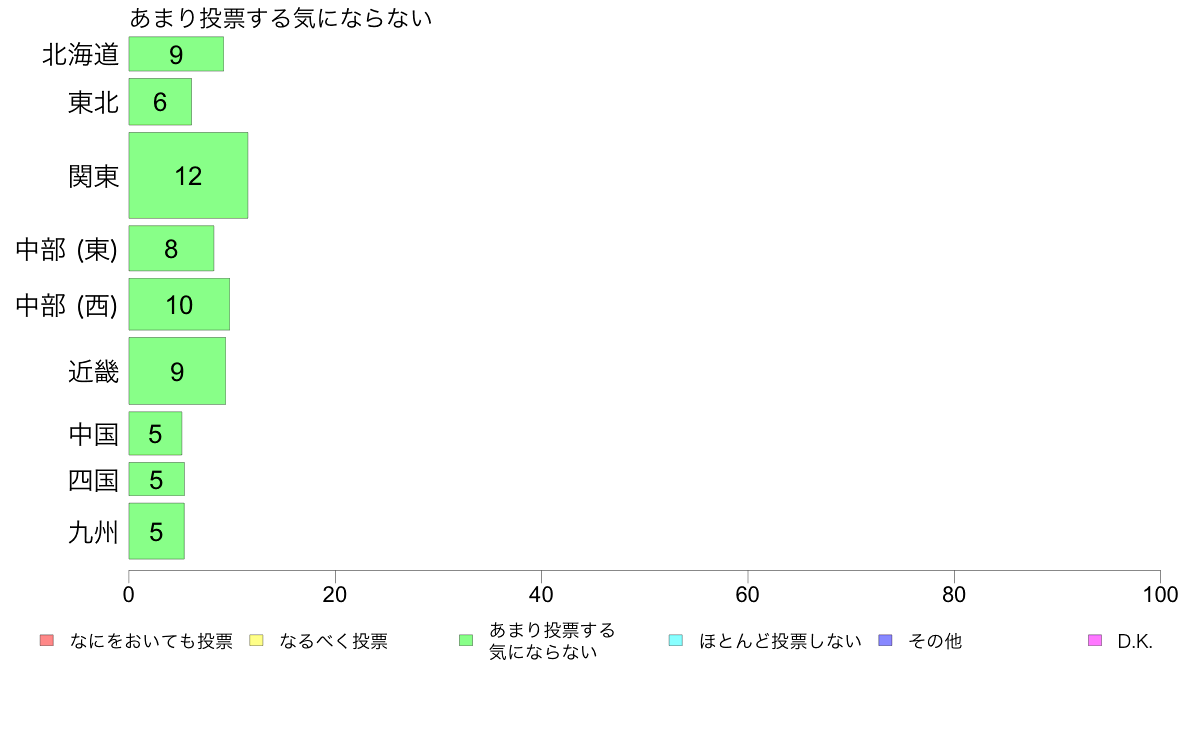Click the なにをおいても投票 legend text
1188x736 pixels.
point(151,641)
